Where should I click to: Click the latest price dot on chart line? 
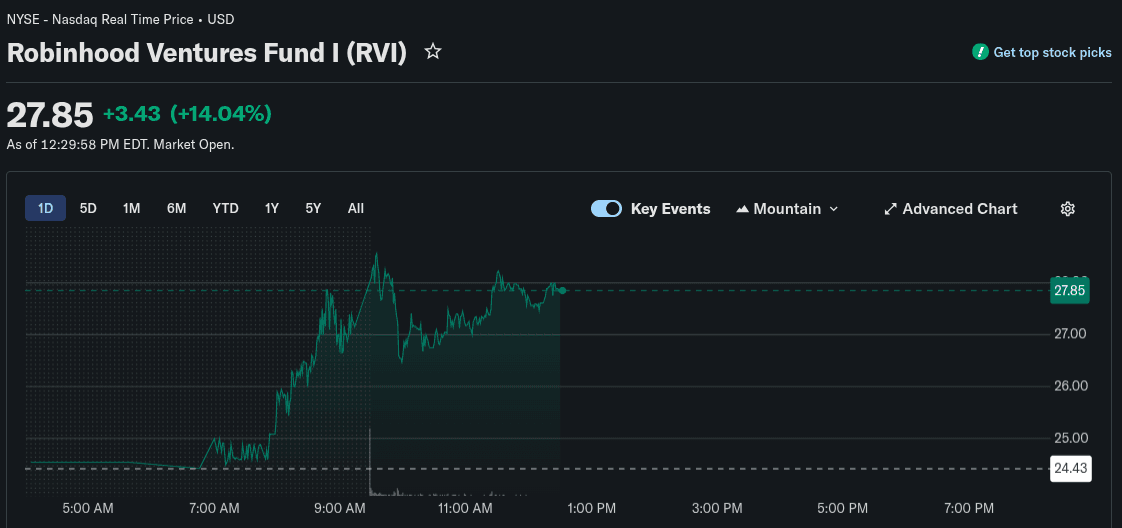point(563,291)
